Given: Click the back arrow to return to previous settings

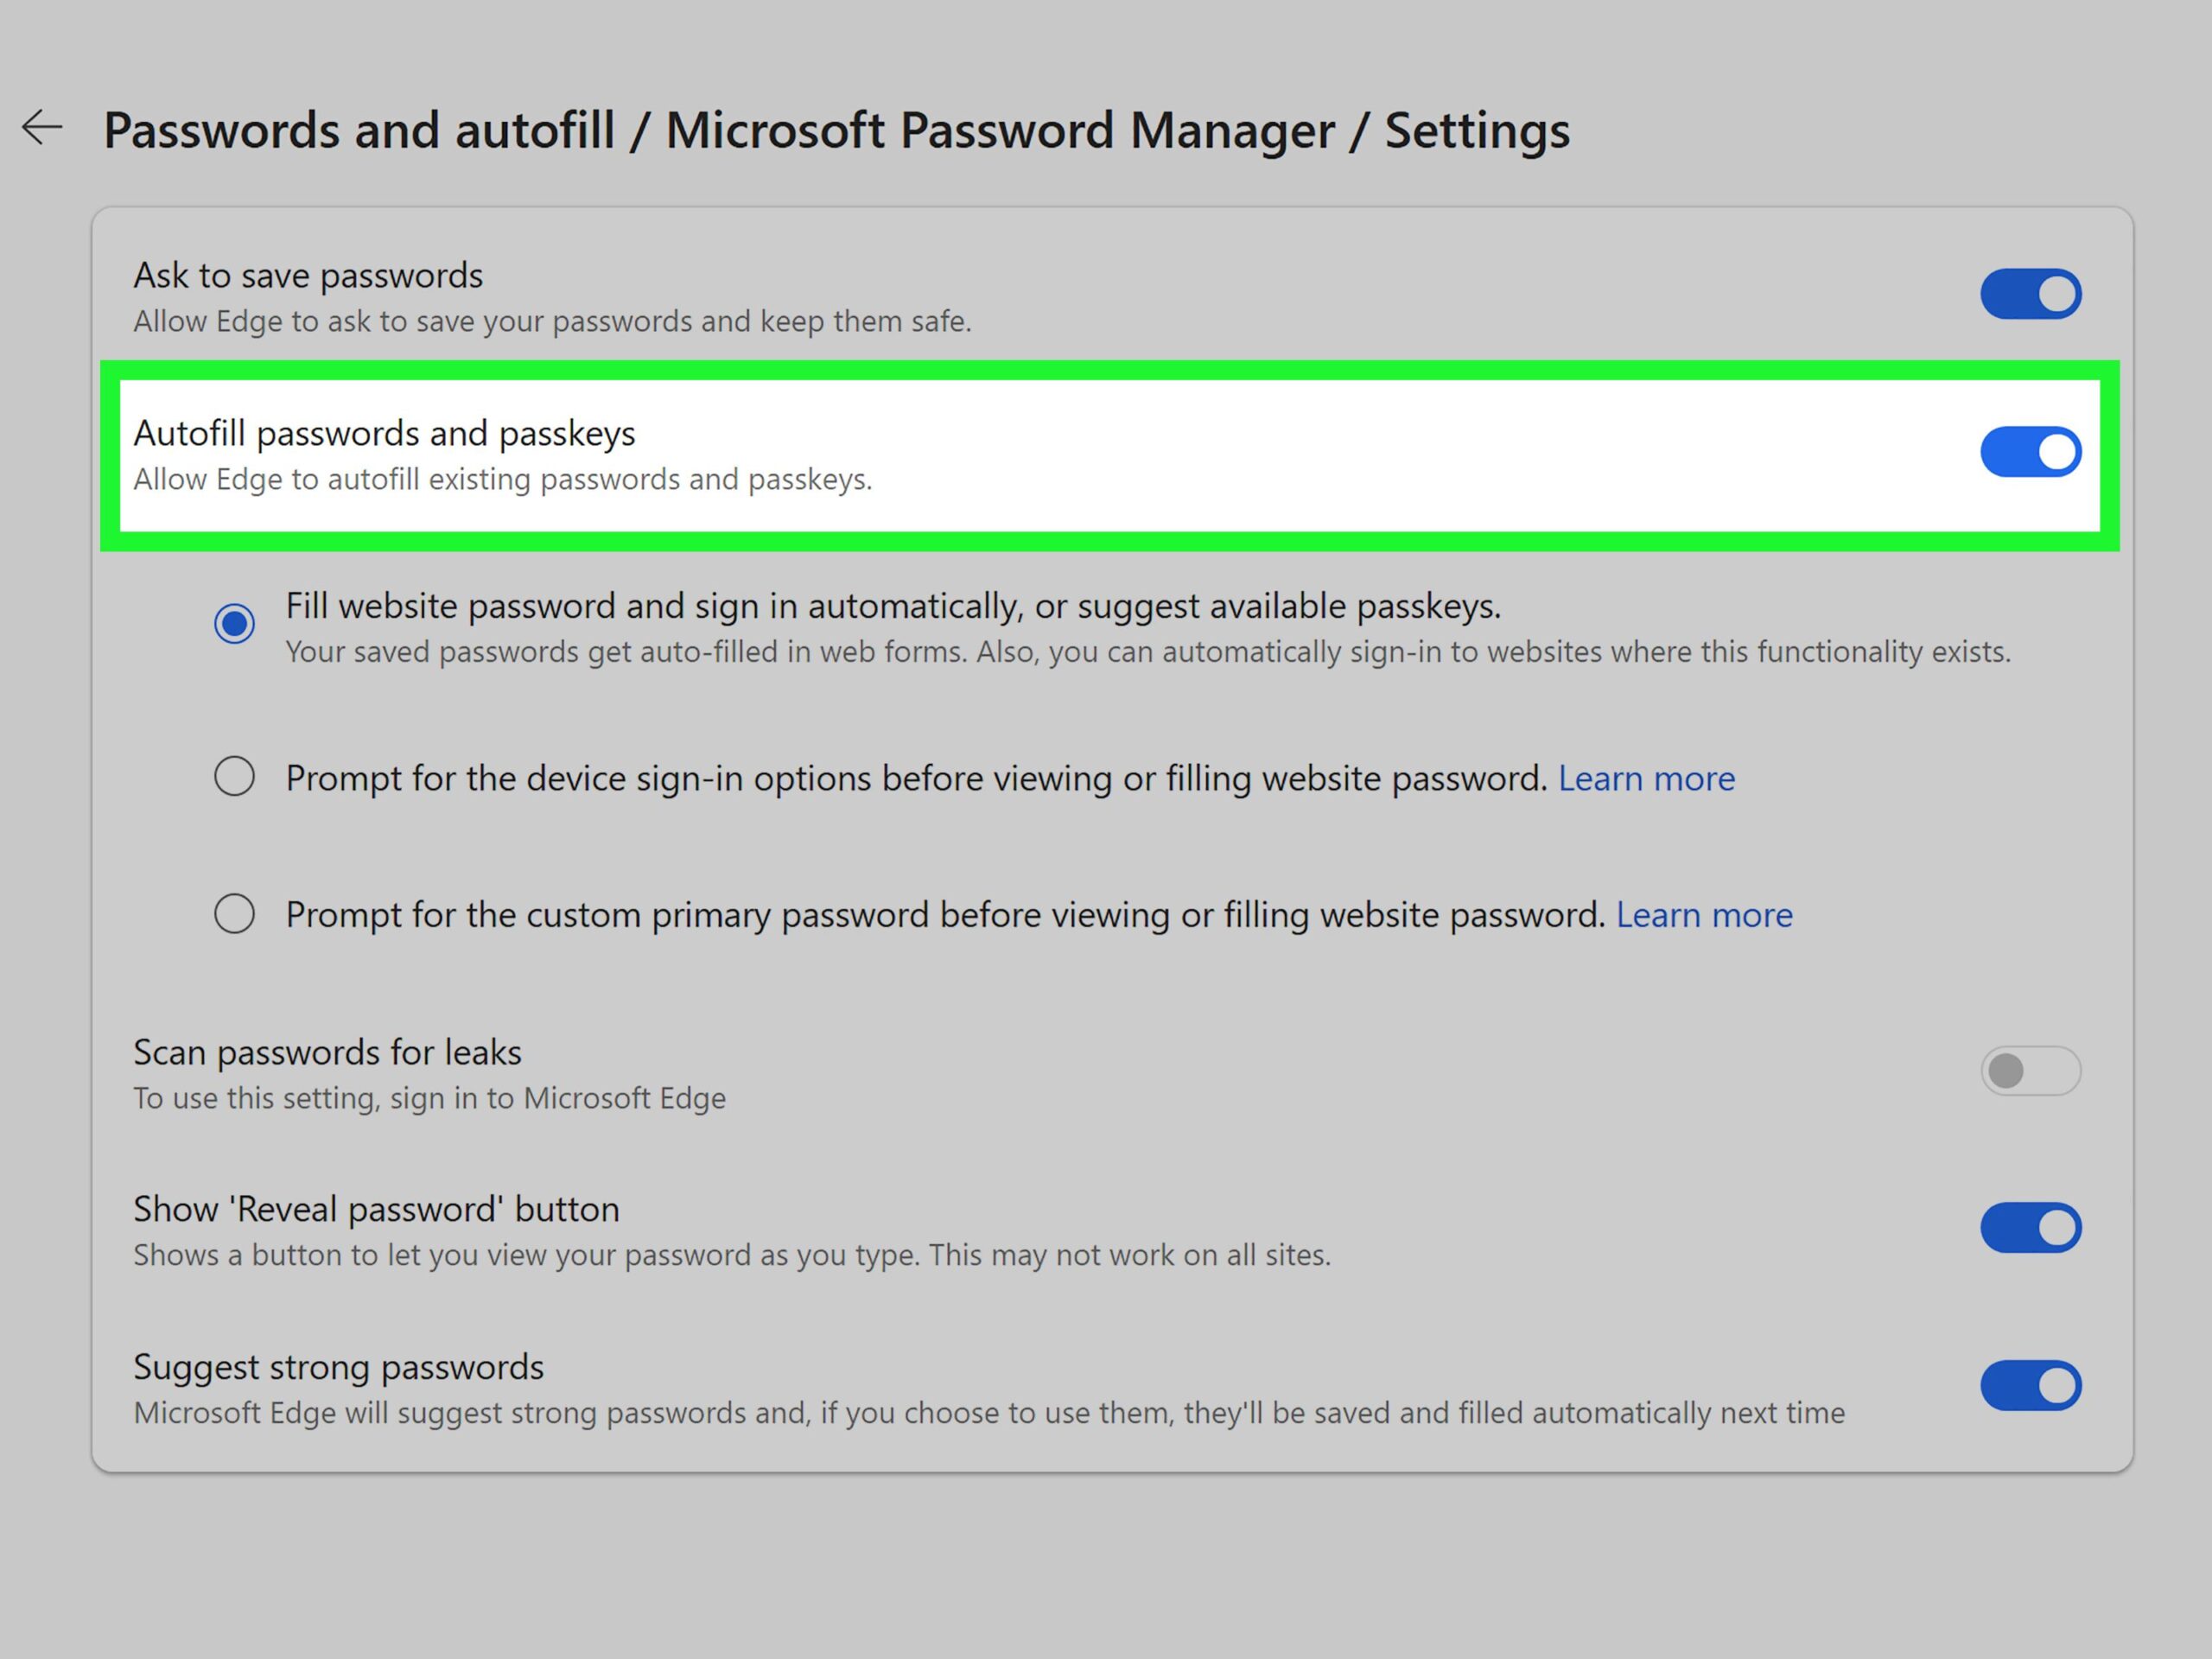Looking at the screenshot, I should 42,128.
